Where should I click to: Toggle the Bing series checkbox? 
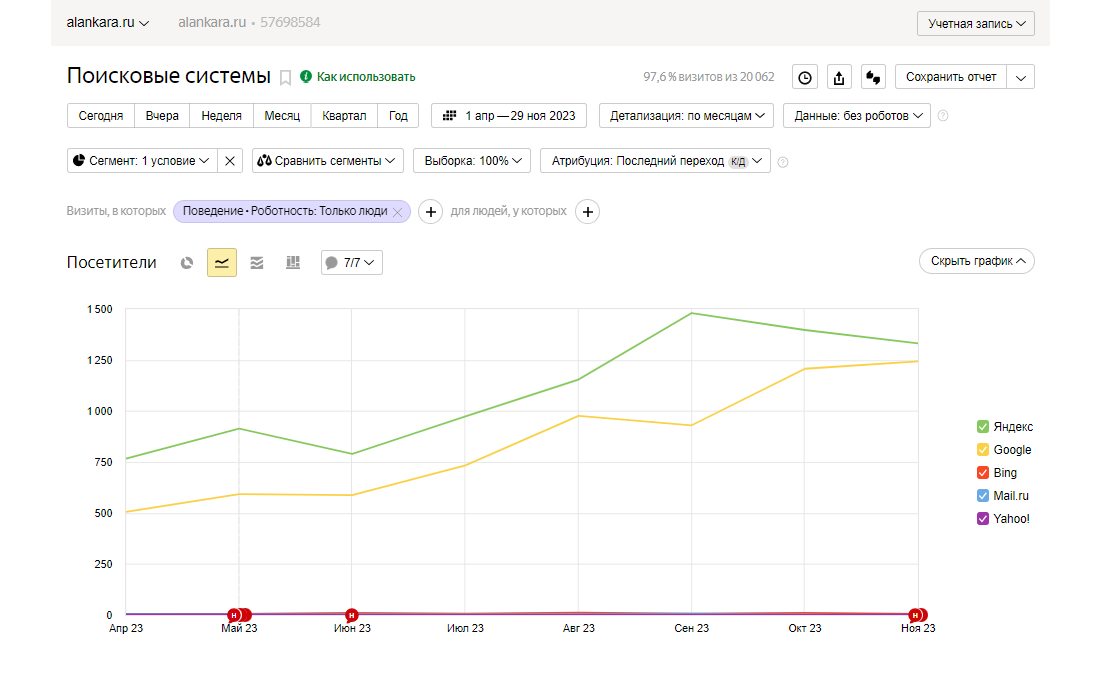[983, 473]
